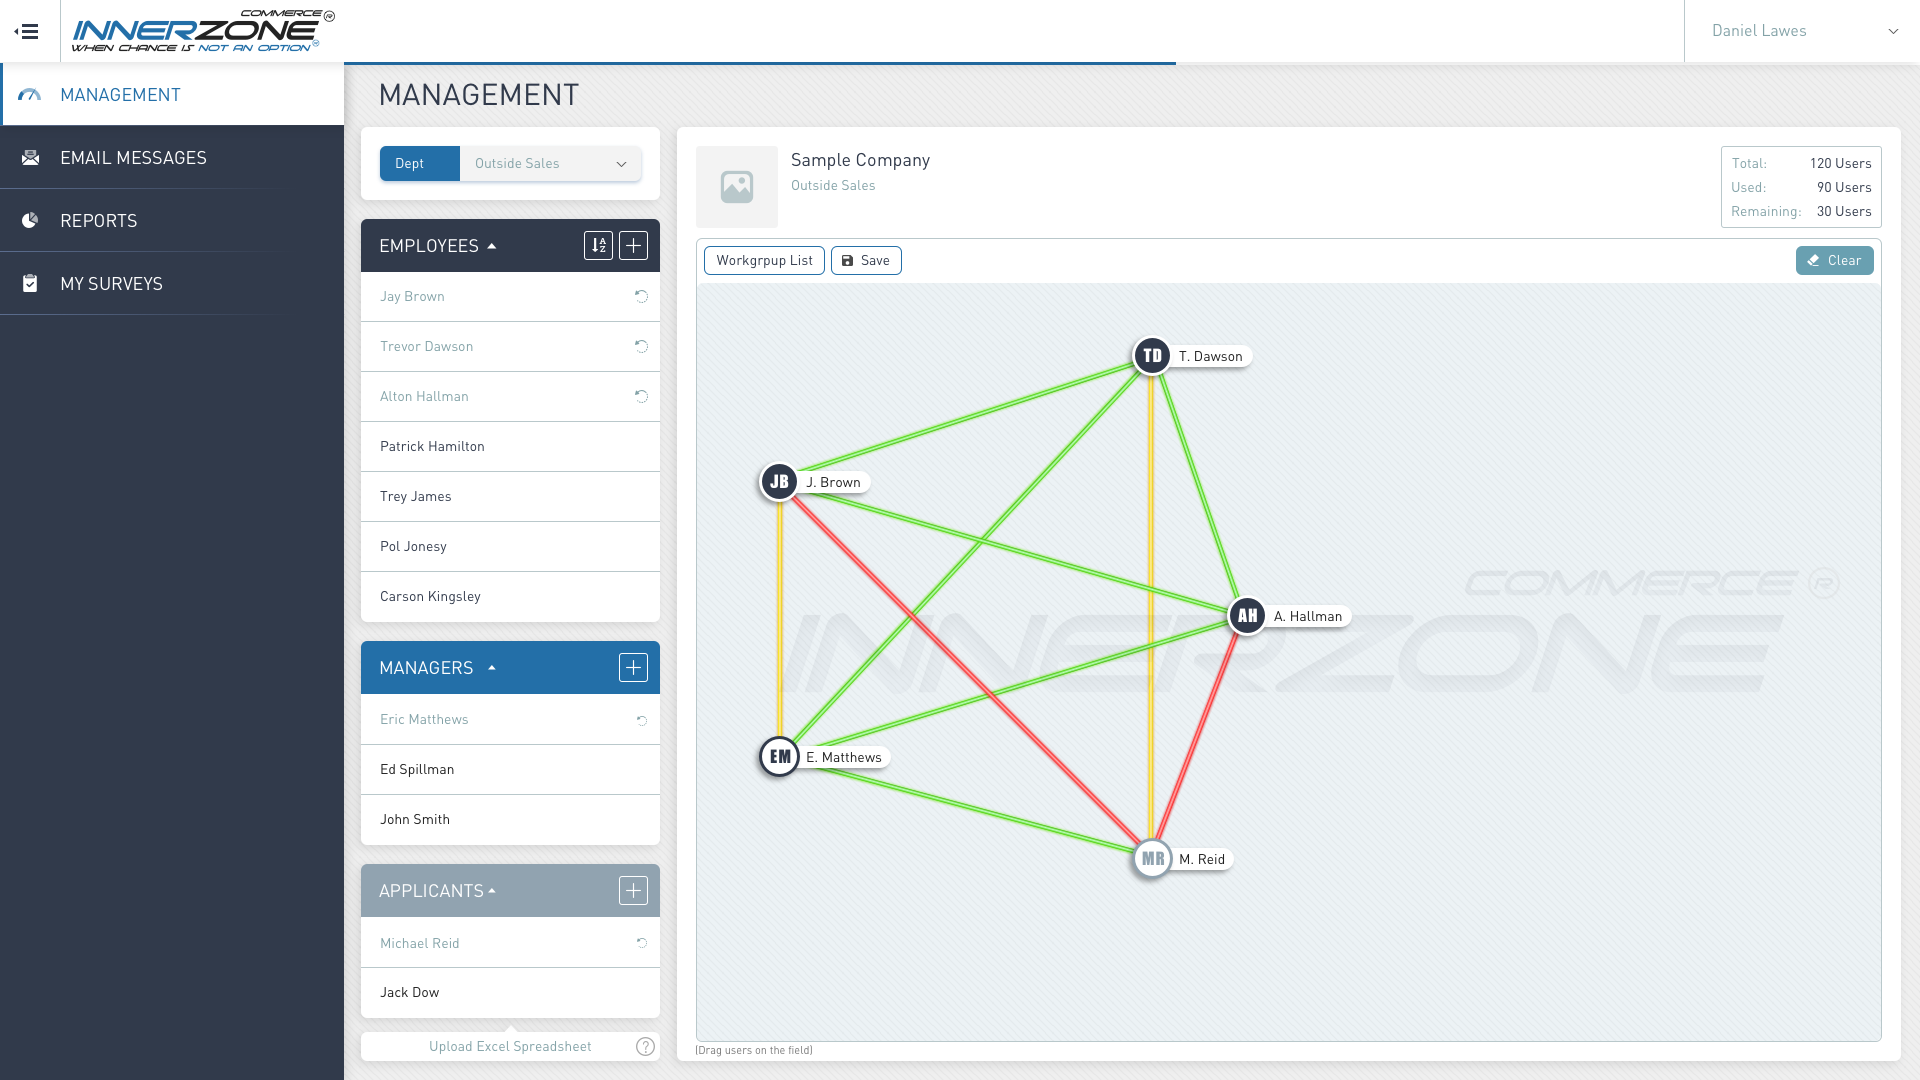Clear the workgroup field
The width and height of the screenshot is (1920, 1080).
pyautogui.click(x=1834, y=261)
